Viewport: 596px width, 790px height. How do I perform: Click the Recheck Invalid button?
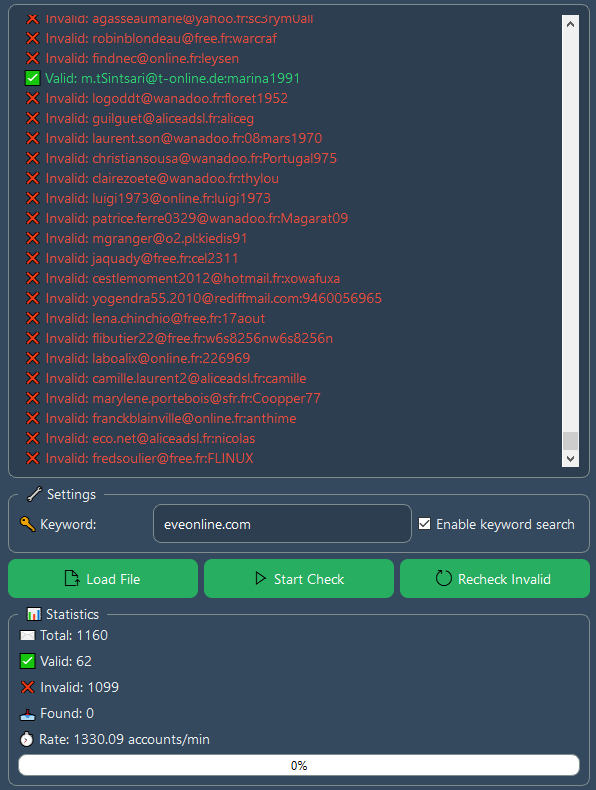495,578
